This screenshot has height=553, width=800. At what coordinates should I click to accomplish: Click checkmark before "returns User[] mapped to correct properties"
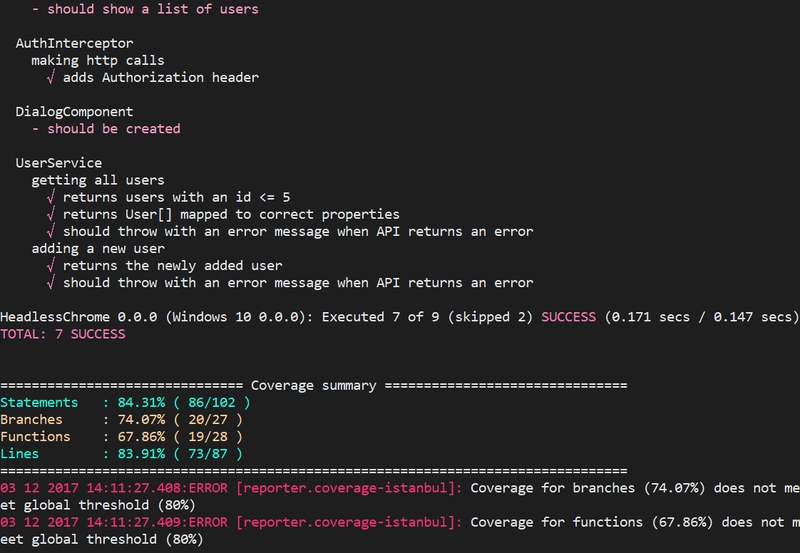[x=51, y=214]
